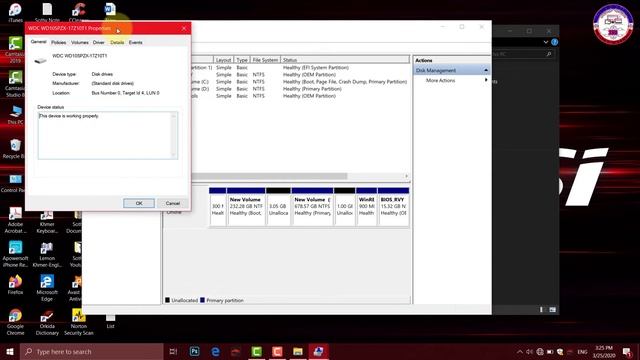Sort volumes by the Type column header
The image size is (640, 360).
coord(242,60)
